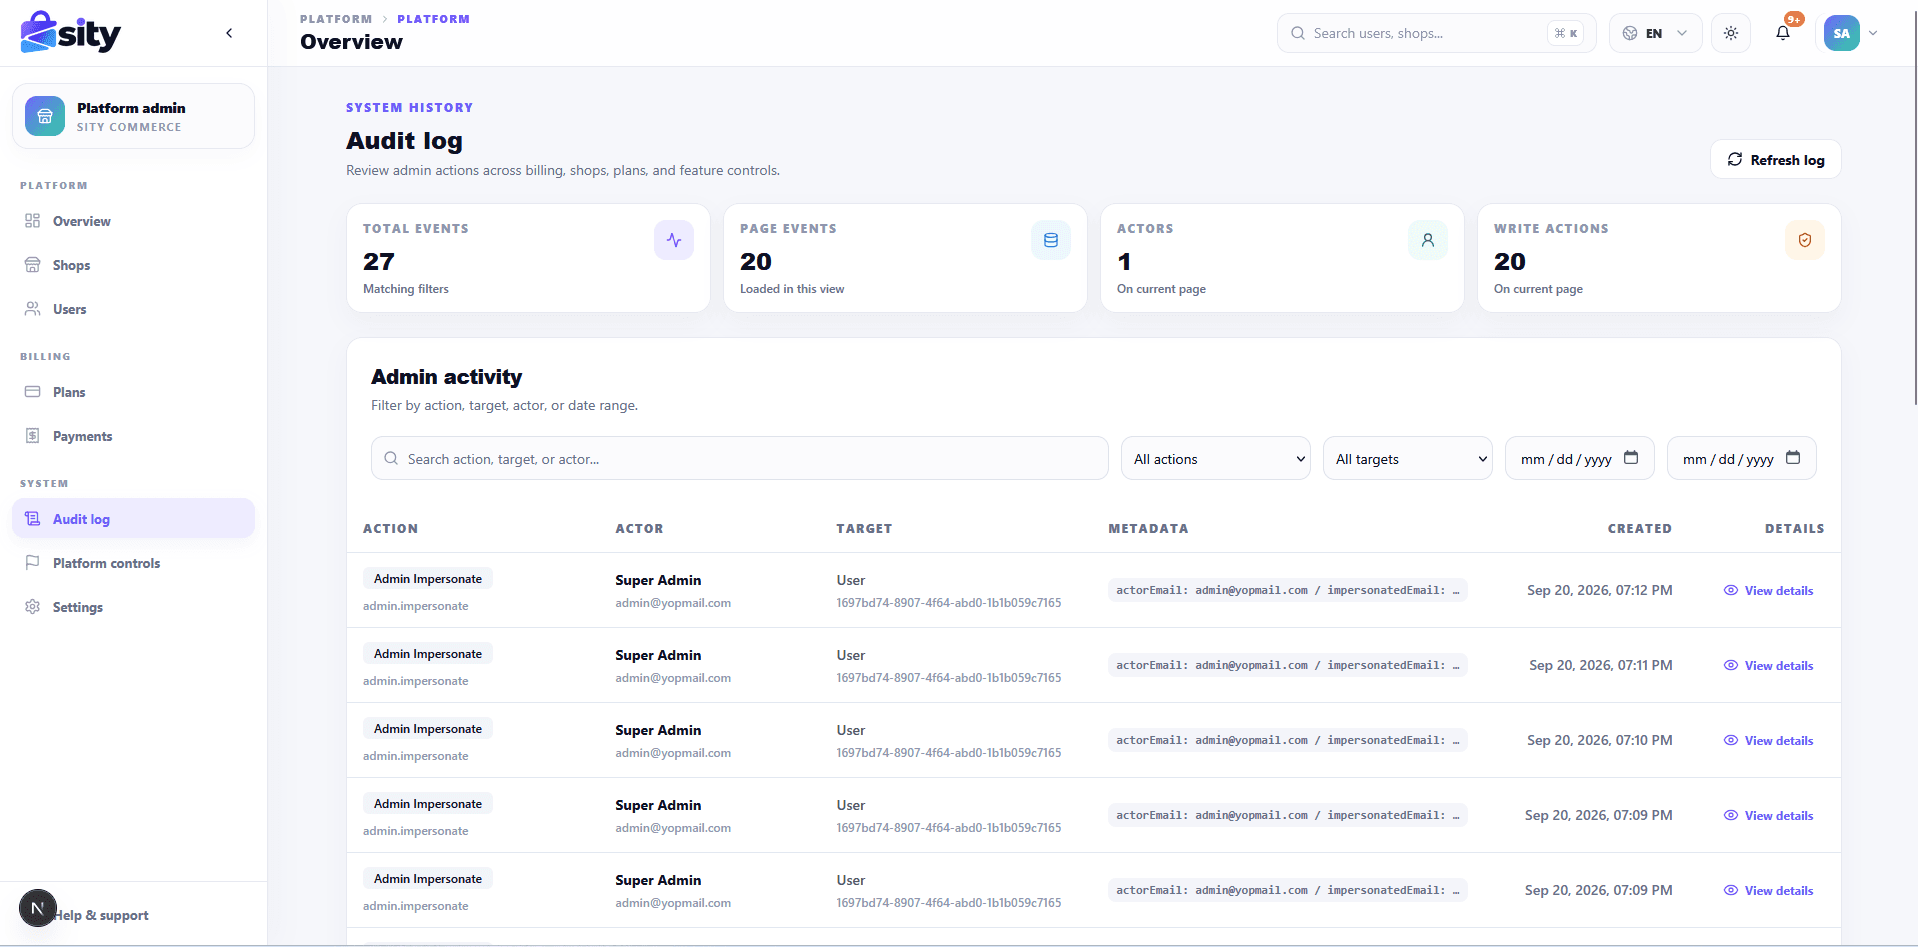Viewport: 1918px width, 947px height.
Task: Click the ACTION column header
Action: point(390,529)
